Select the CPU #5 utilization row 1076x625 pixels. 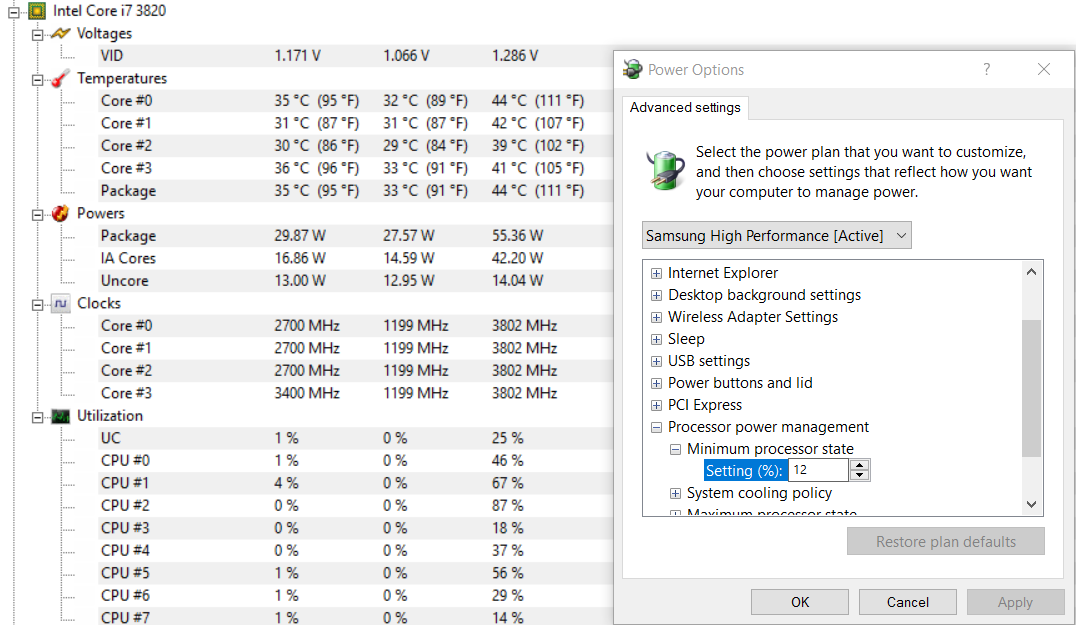click(x=355, y=573)
